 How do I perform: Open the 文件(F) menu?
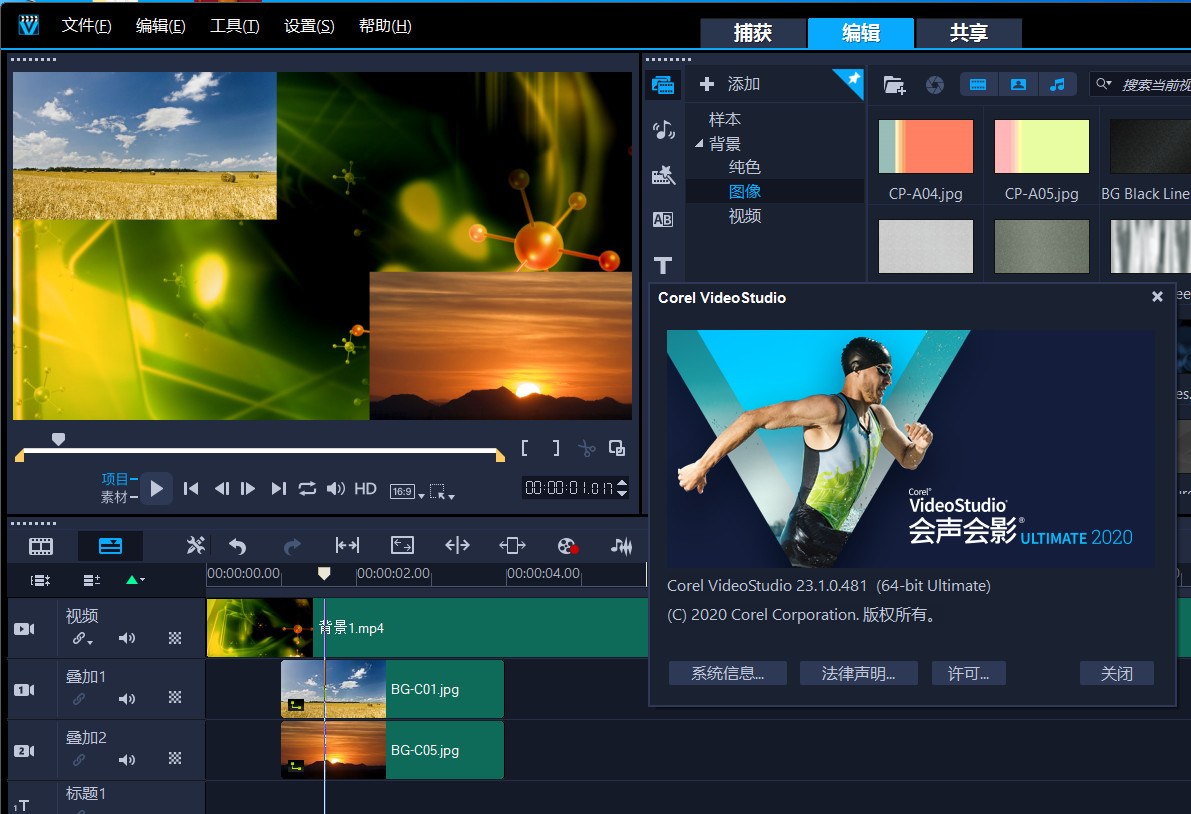coord(87,26)
